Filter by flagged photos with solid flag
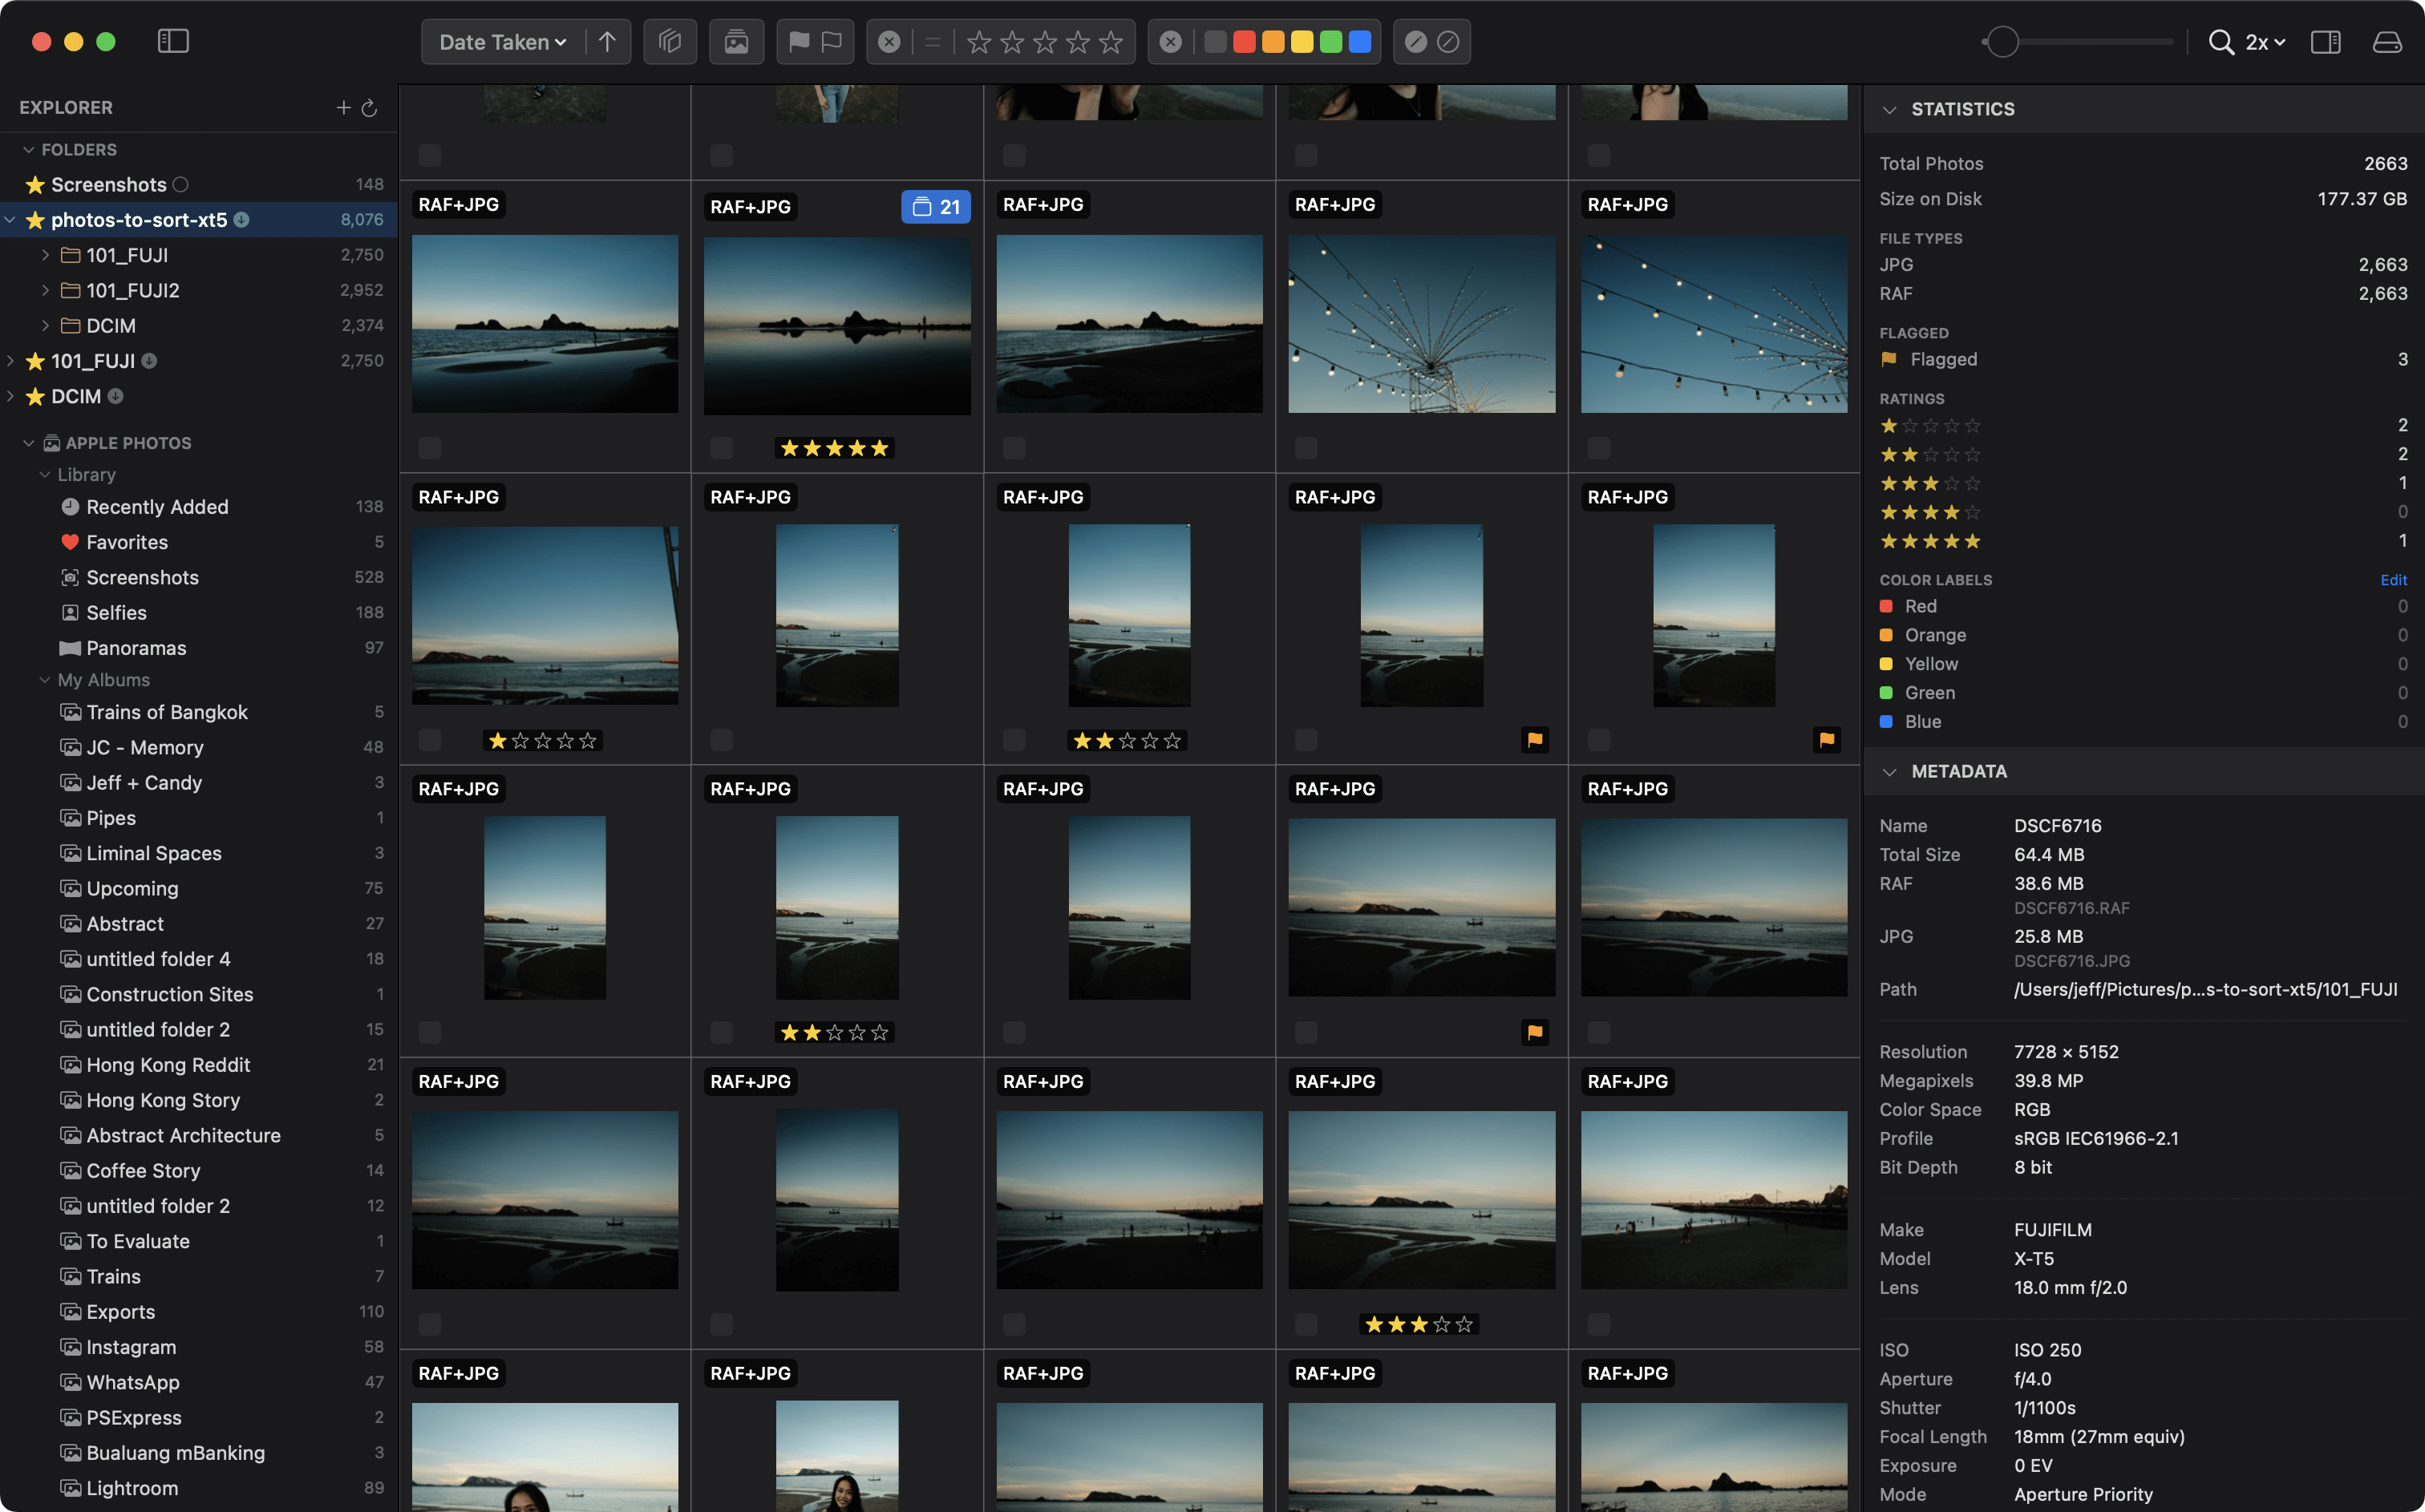This screenshot has width=2425, height=1512. pos(799,41)
